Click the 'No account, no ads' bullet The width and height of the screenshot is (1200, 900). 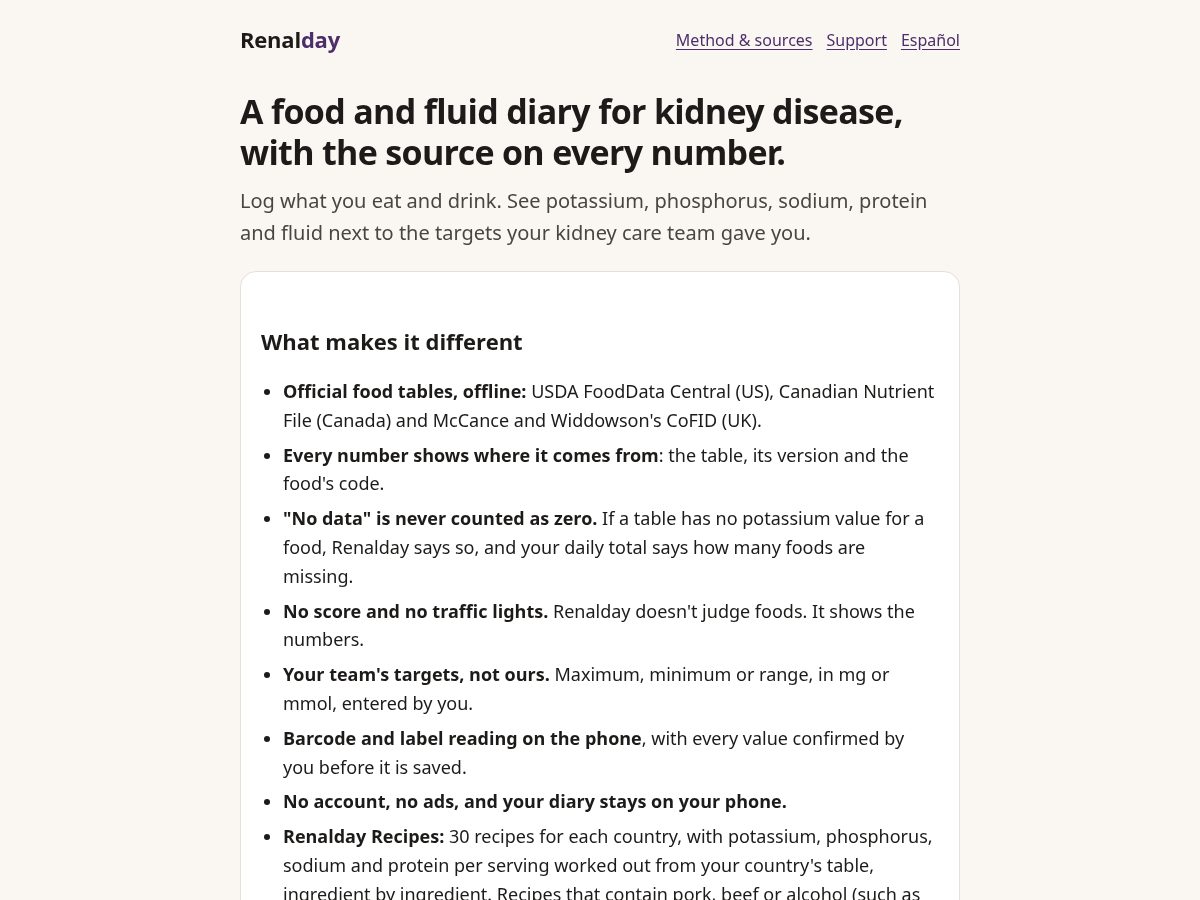click(x=535, y=802)
